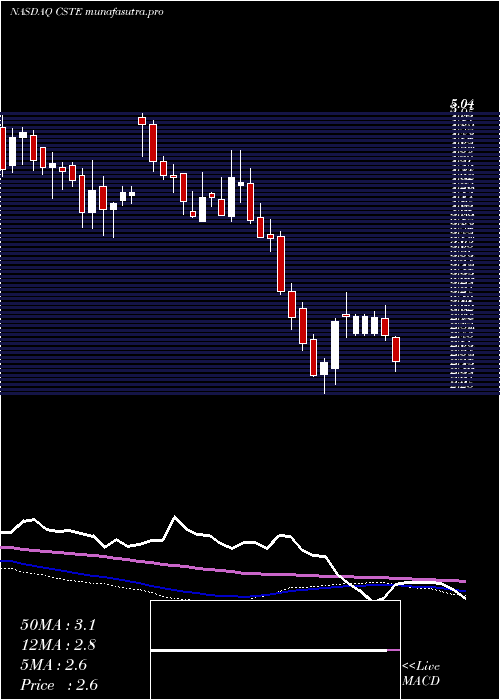Image resolution: width=500 pixels, height=700 pixels.
Task: Select the 12MA : 2.8 reading
Action: [x=58, y=645]
